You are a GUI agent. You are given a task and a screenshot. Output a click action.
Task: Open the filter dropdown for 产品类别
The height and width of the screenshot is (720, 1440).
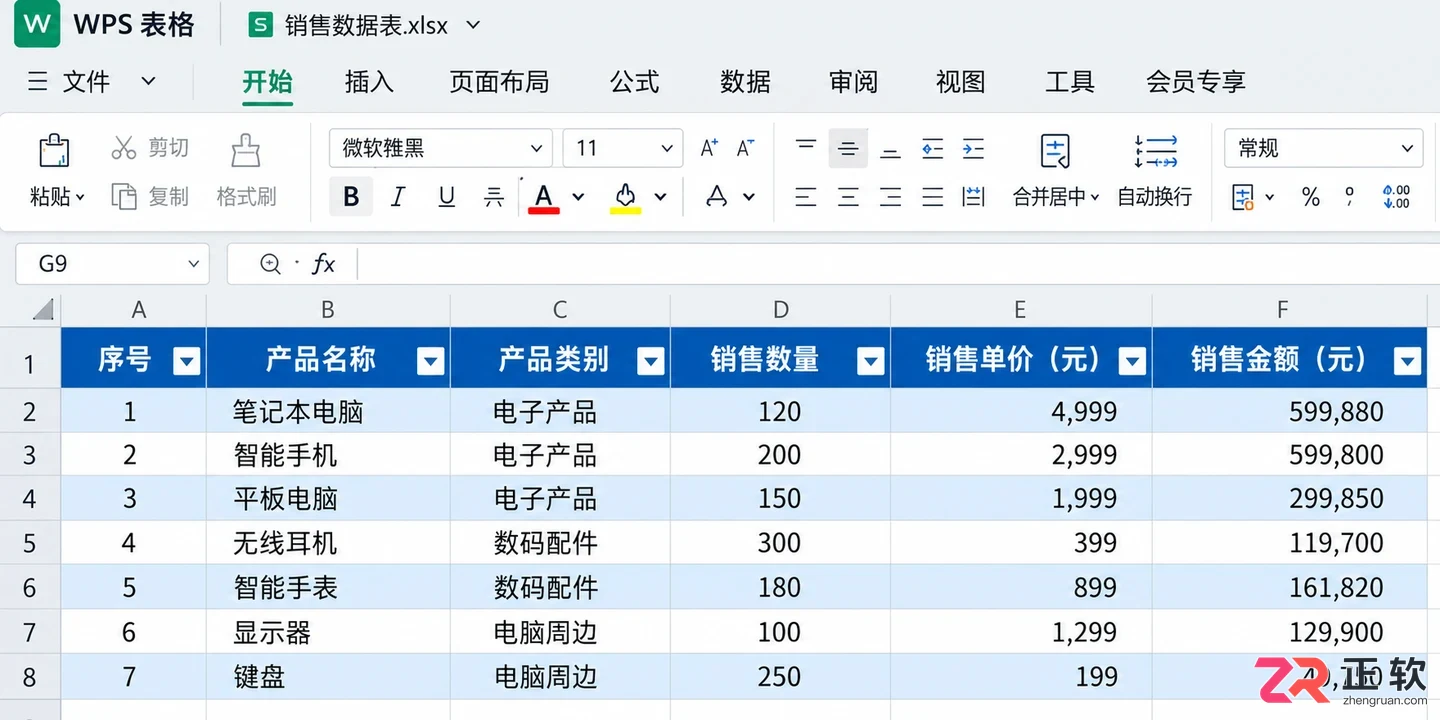pyautogui.click(x=651, y=361)
